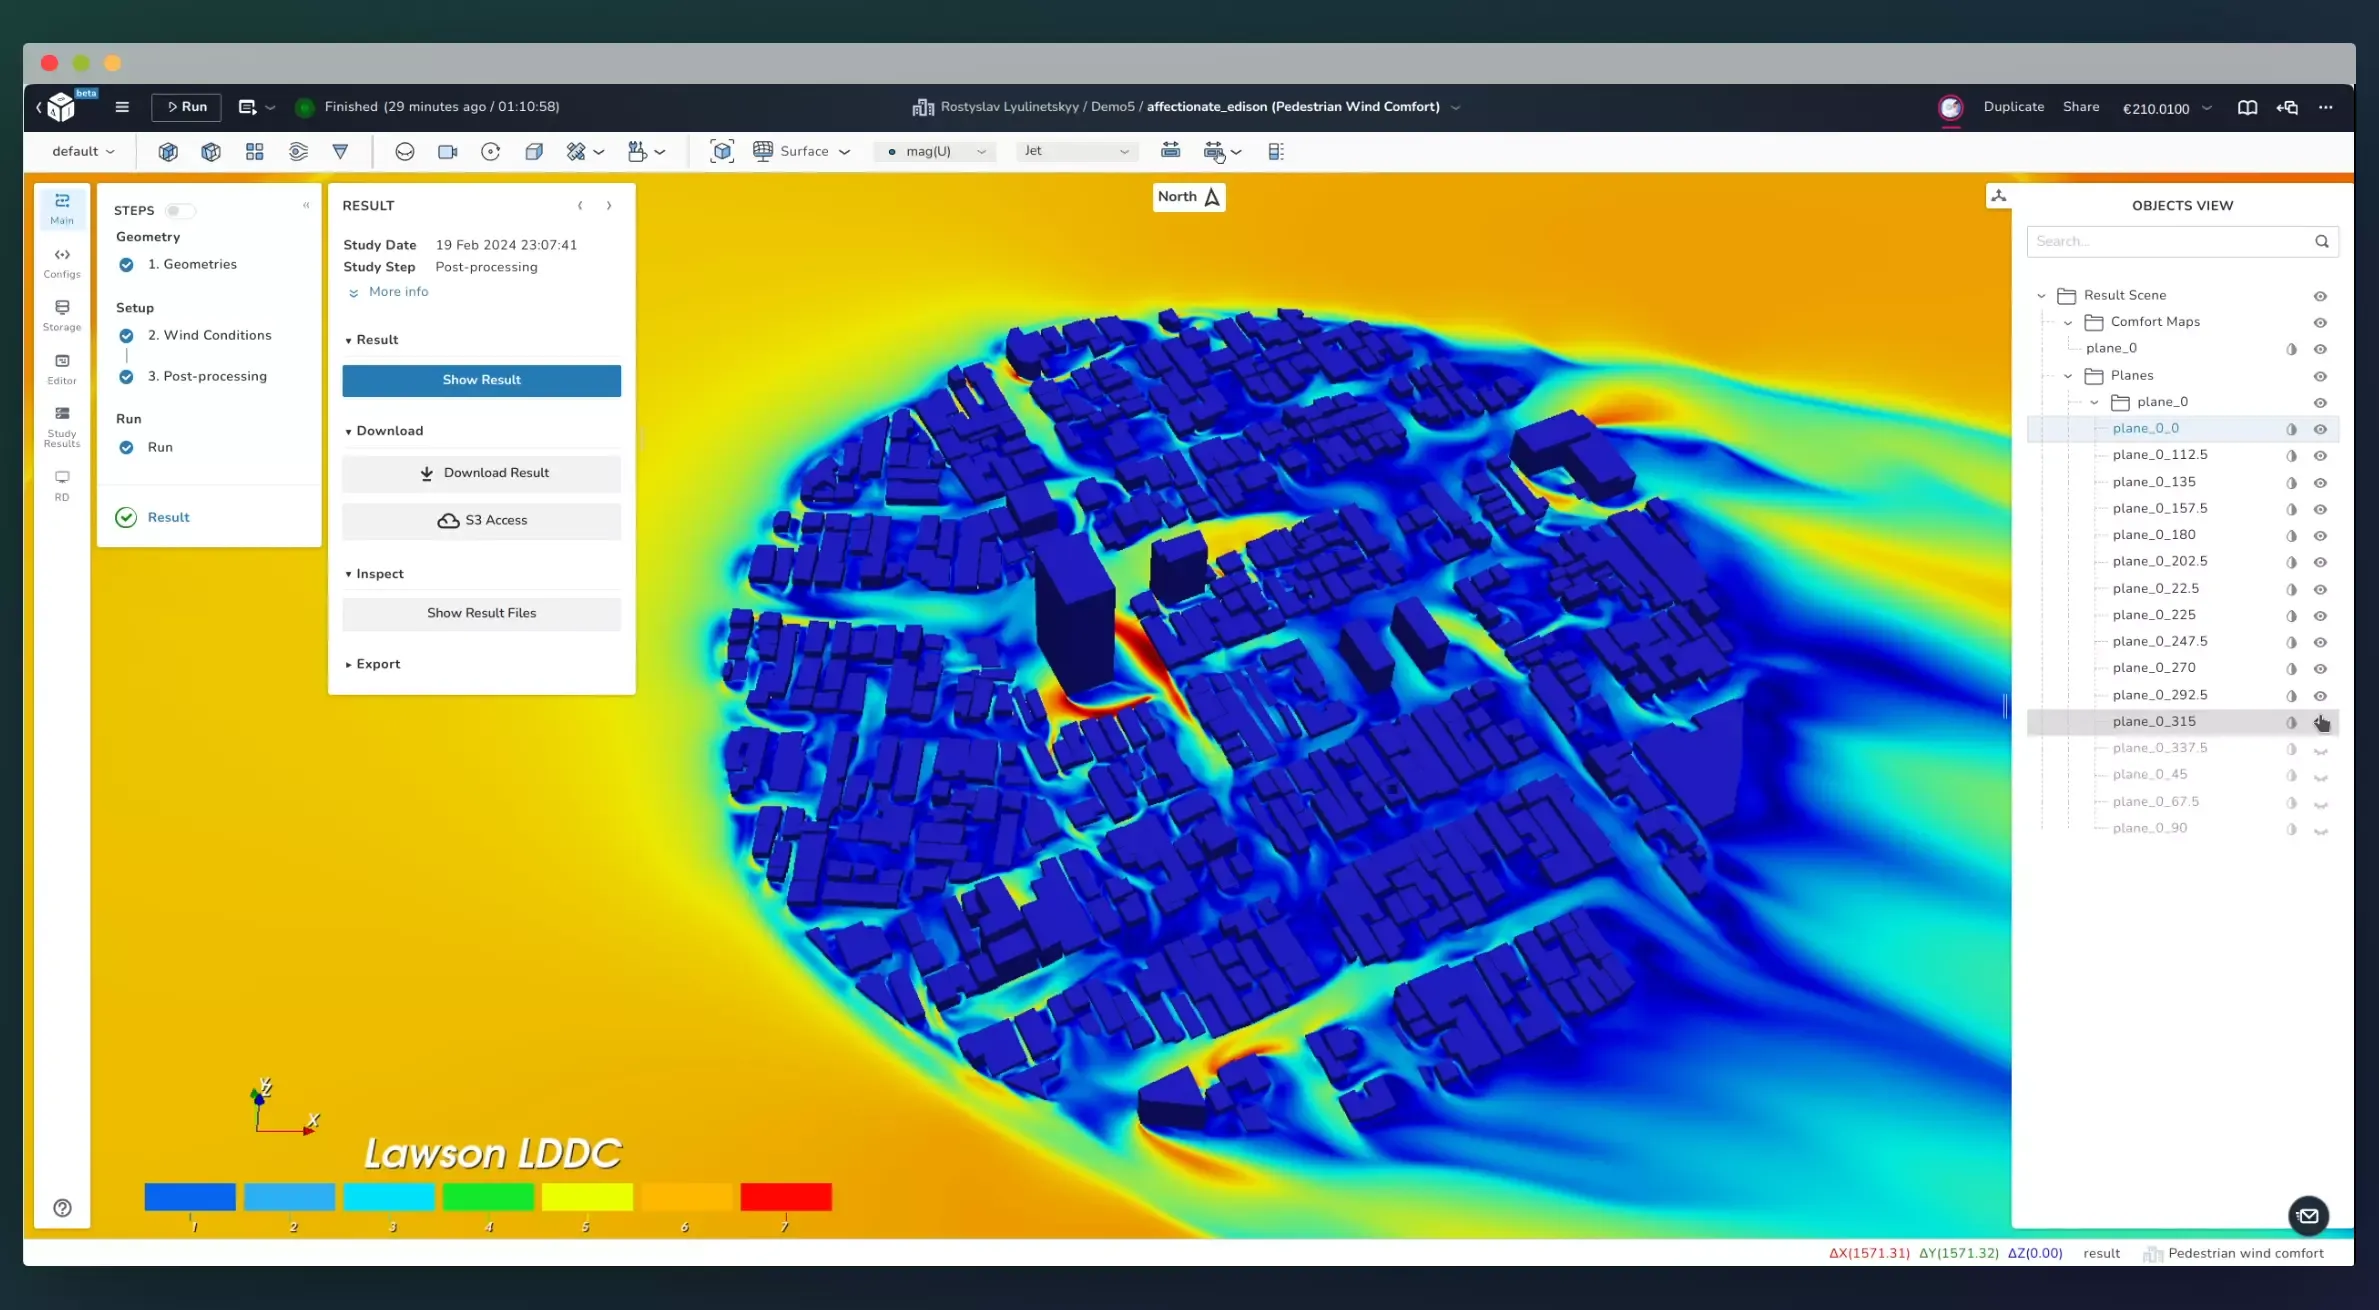Click the North orientation indicator
The image size is (2379, 1310).
click(x=1188, y=197)
